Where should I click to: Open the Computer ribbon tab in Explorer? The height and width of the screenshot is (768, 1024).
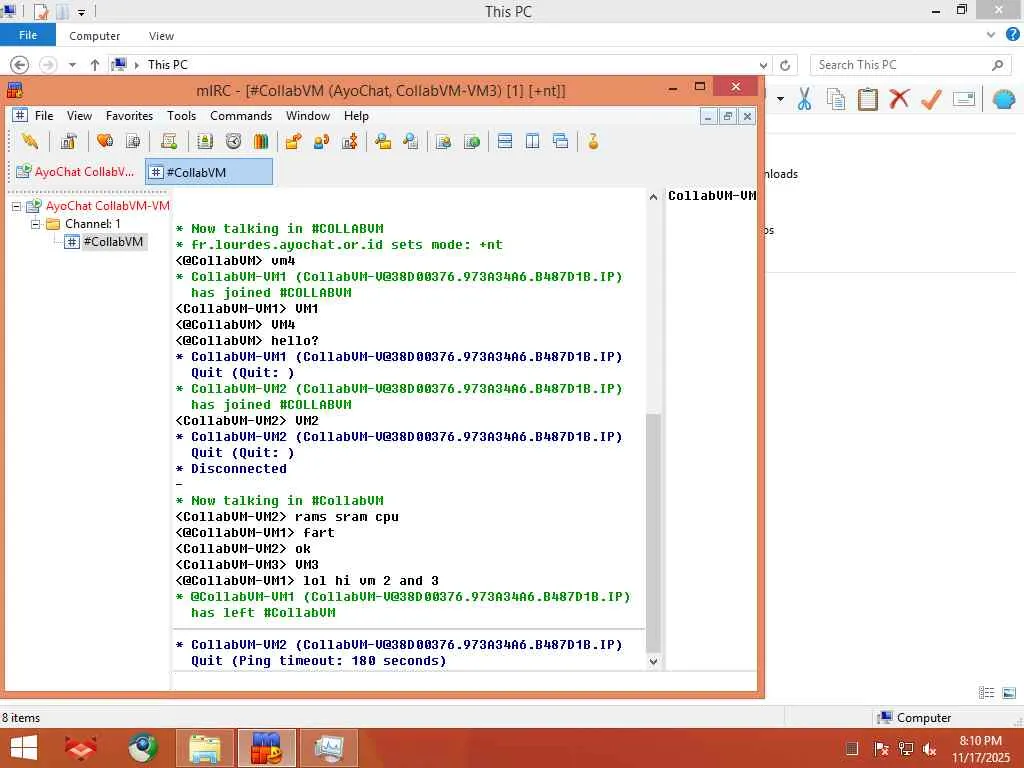95,36
